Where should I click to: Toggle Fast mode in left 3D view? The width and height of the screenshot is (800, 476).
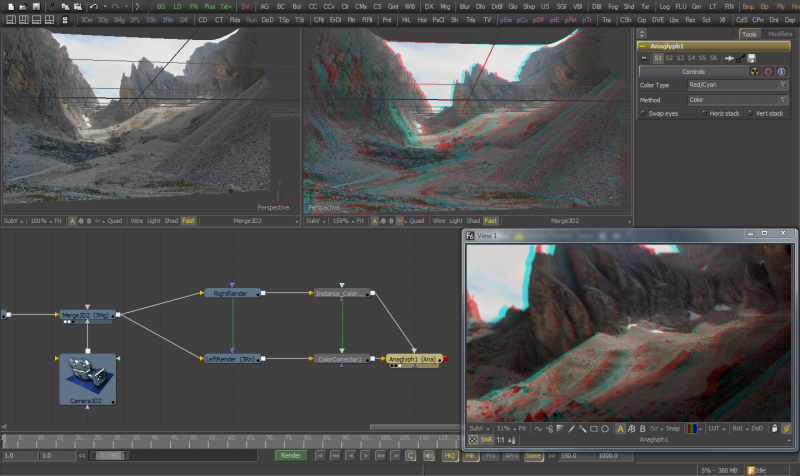coord(188,221)
